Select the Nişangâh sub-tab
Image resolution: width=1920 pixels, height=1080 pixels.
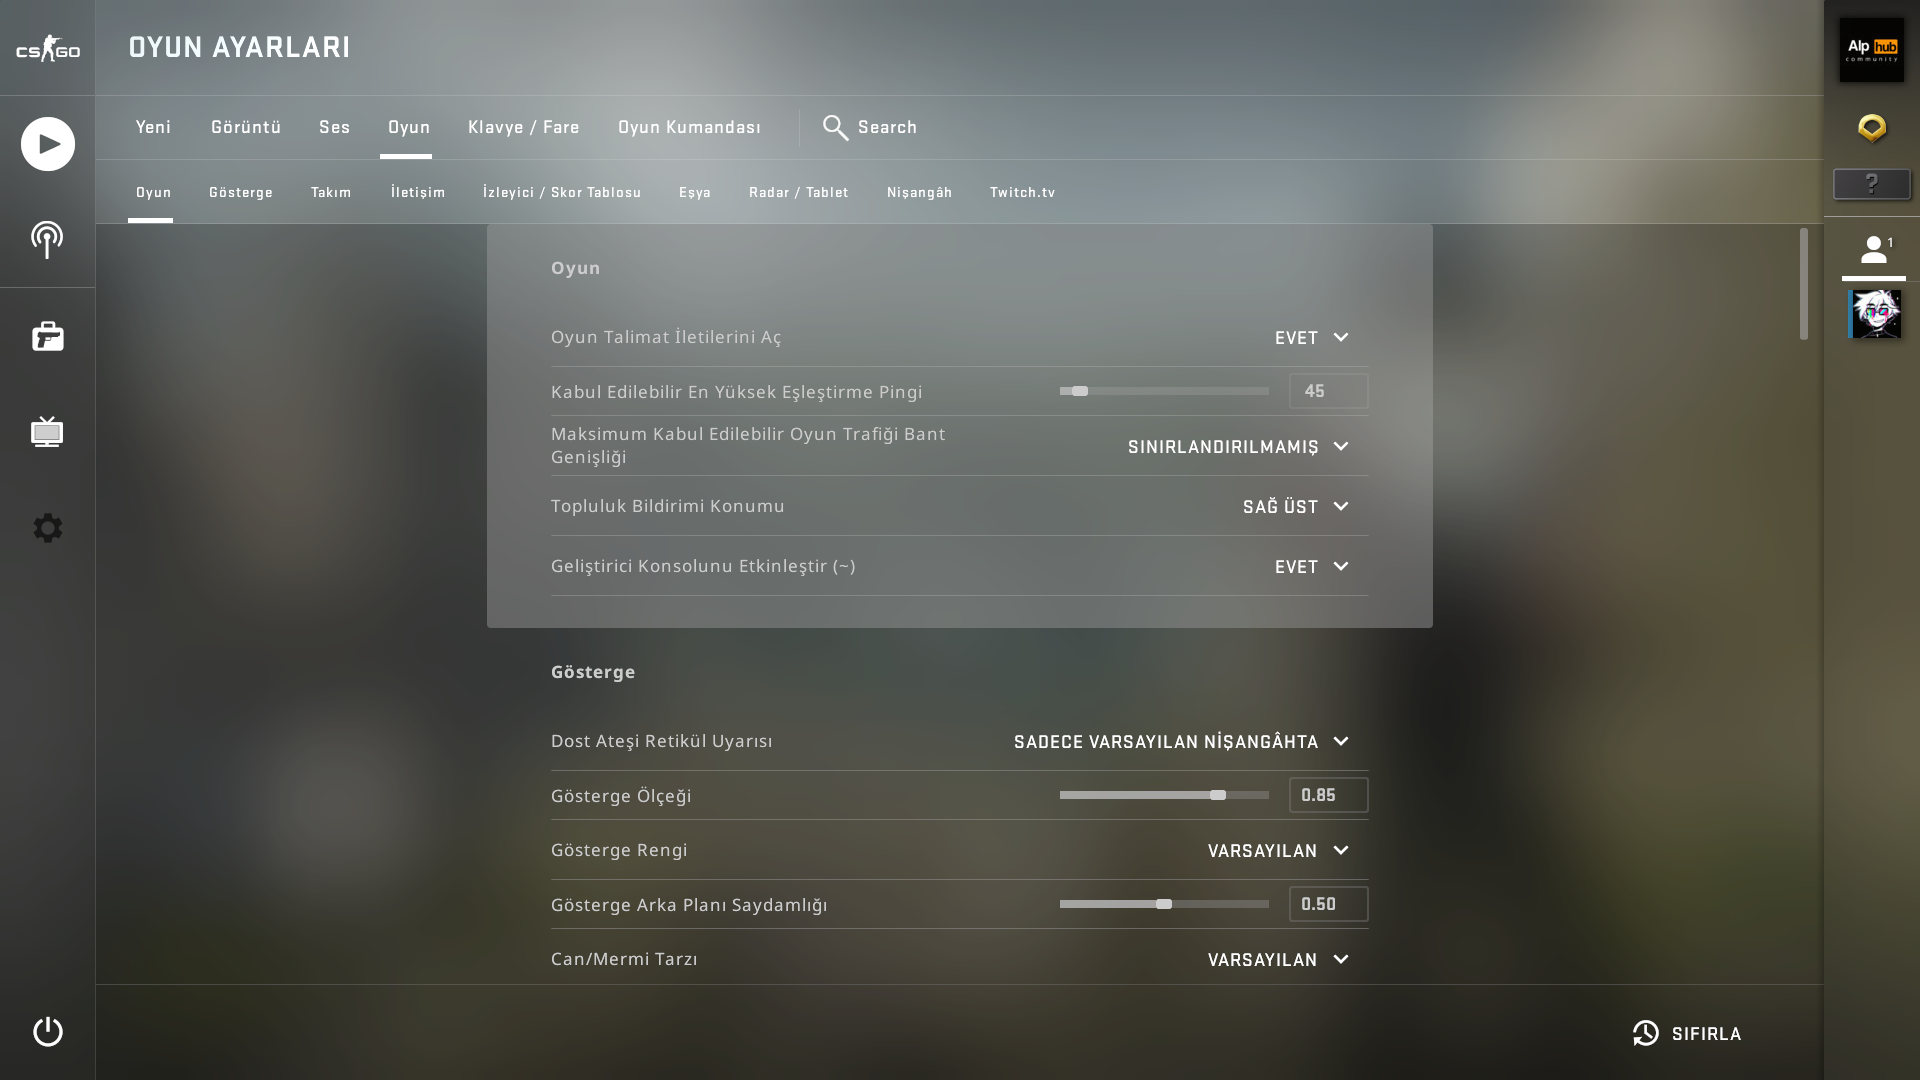point(919,192)
